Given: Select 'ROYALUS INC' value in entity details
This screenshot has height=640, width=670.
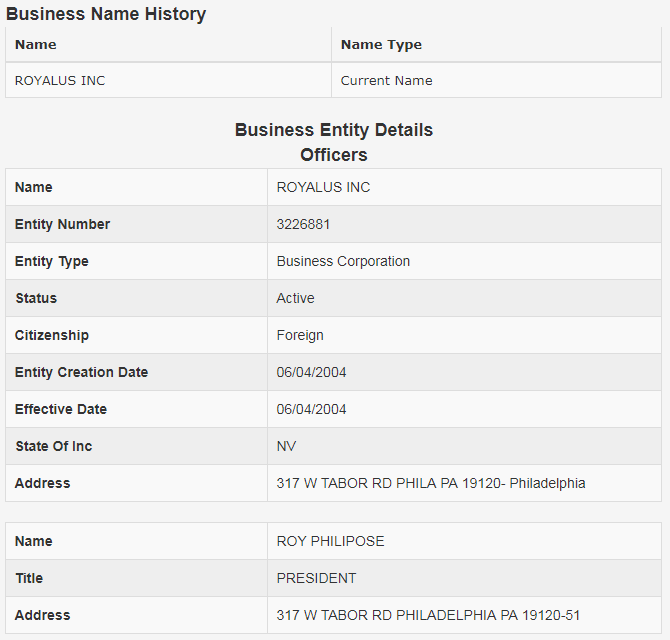Looking at the screenshot, I should (323, 187).
